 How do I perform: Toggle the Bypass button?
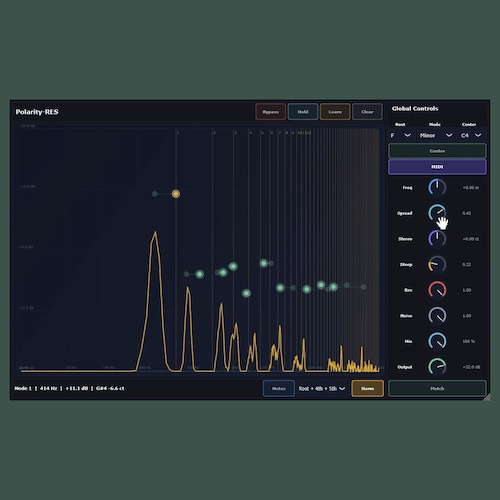click(271, 112)
